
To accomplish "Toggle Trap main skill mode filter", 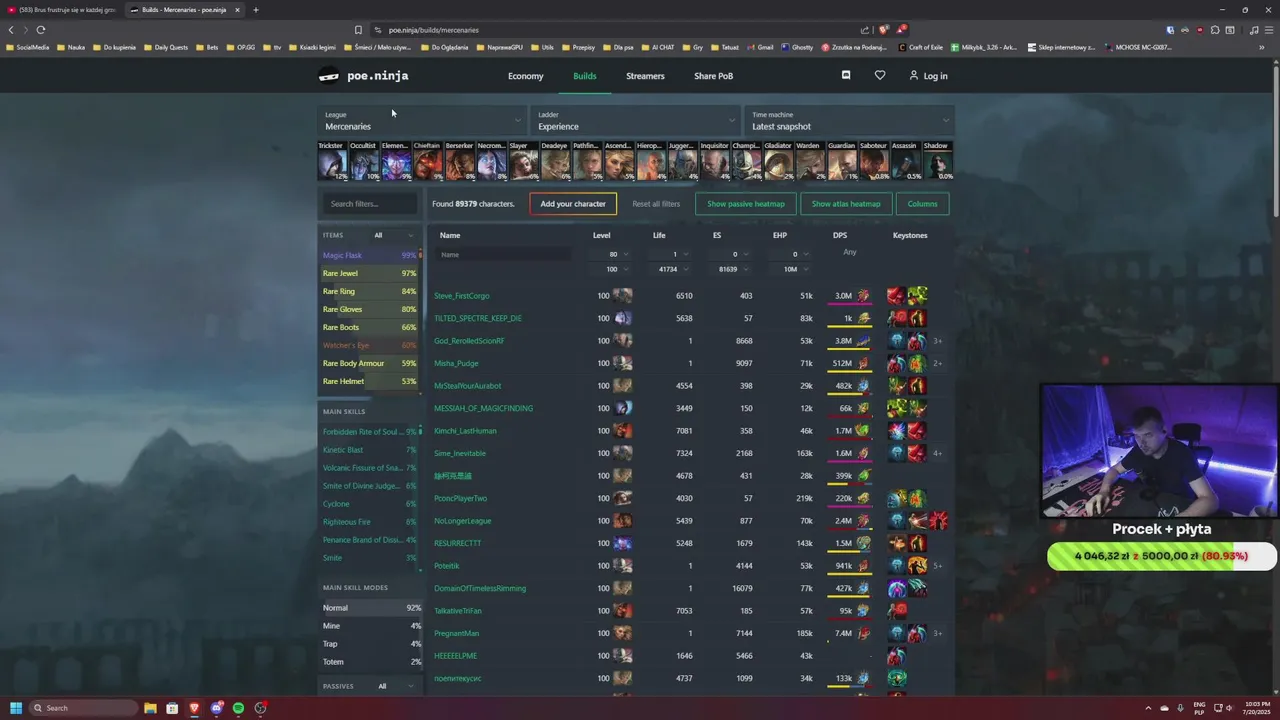I will pos(372,644).
